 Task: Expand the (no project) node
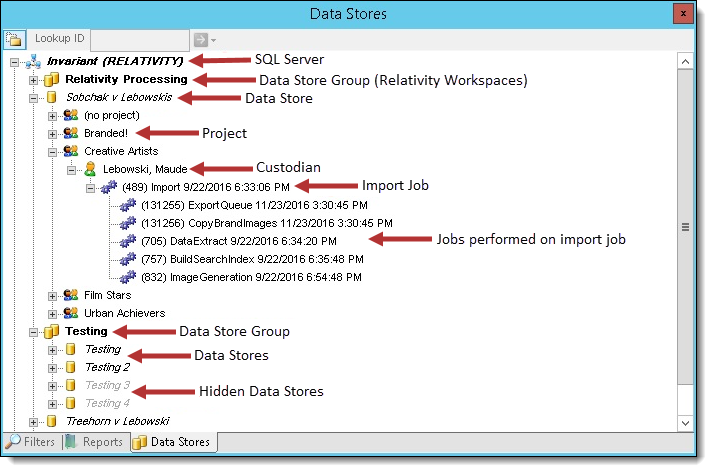[x=52, y=116]
